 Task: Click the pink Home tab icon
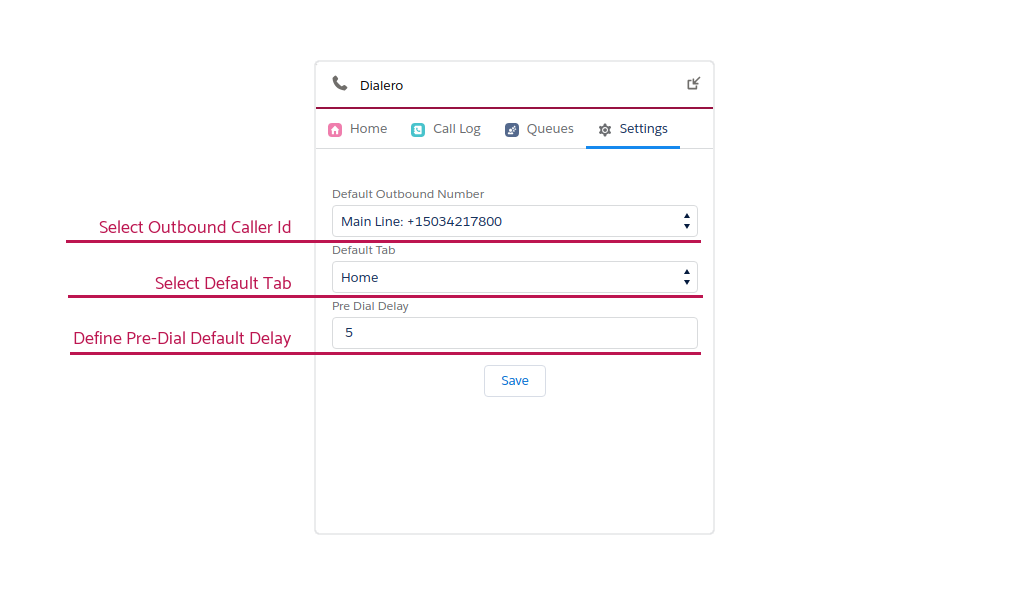335,130
